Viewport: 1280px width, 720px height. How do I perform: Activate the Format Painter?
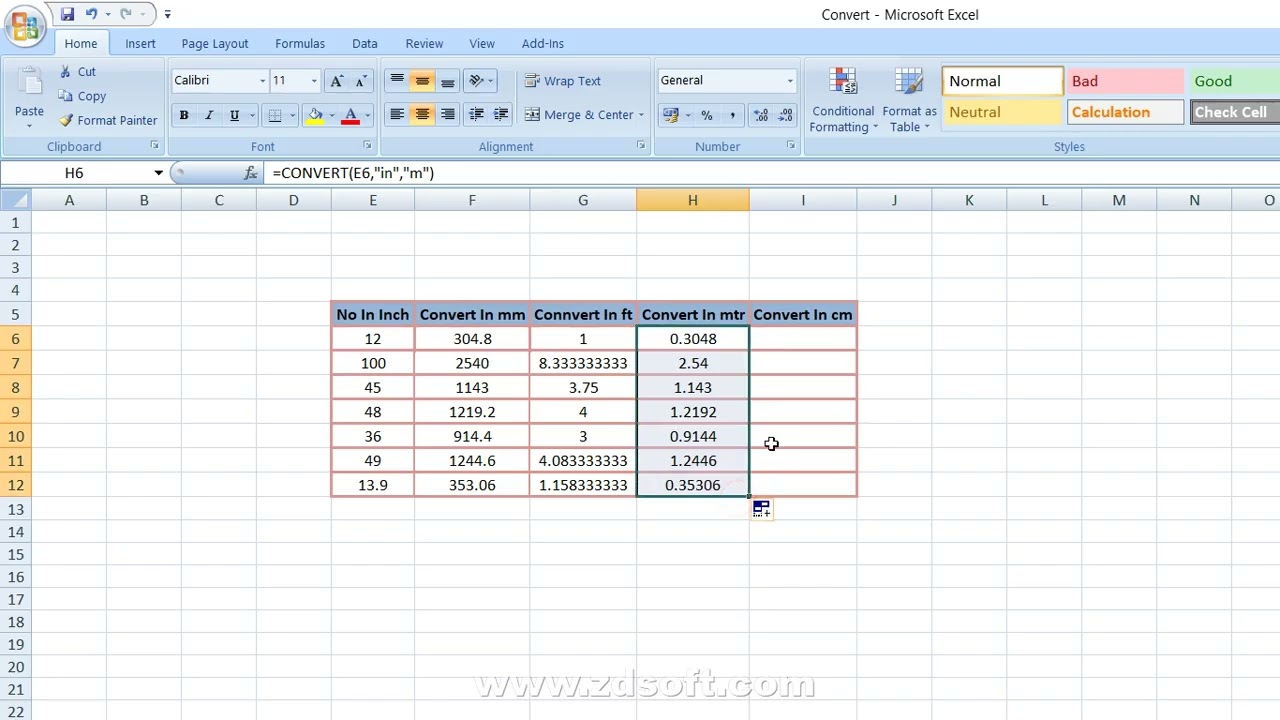(108, 120)
